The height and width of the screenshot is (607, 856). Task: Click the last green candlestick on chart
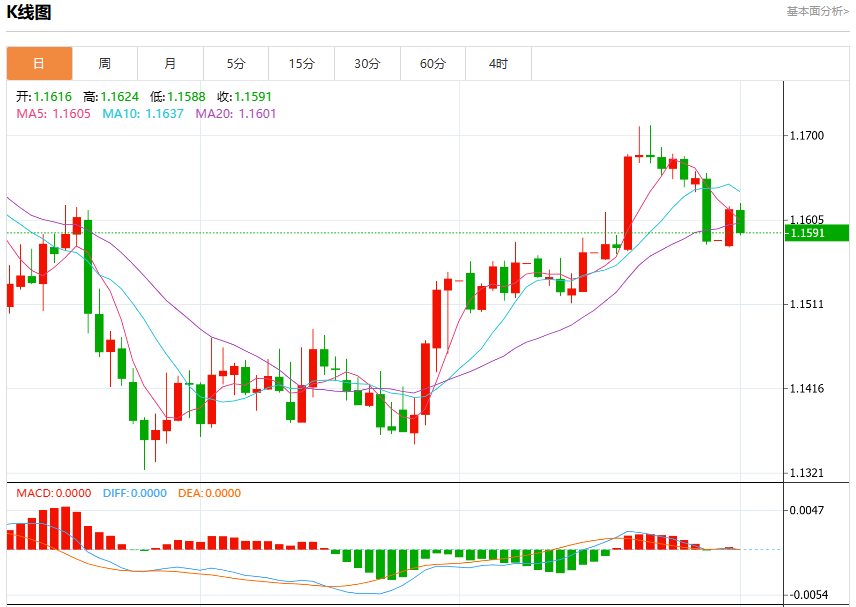740,221
